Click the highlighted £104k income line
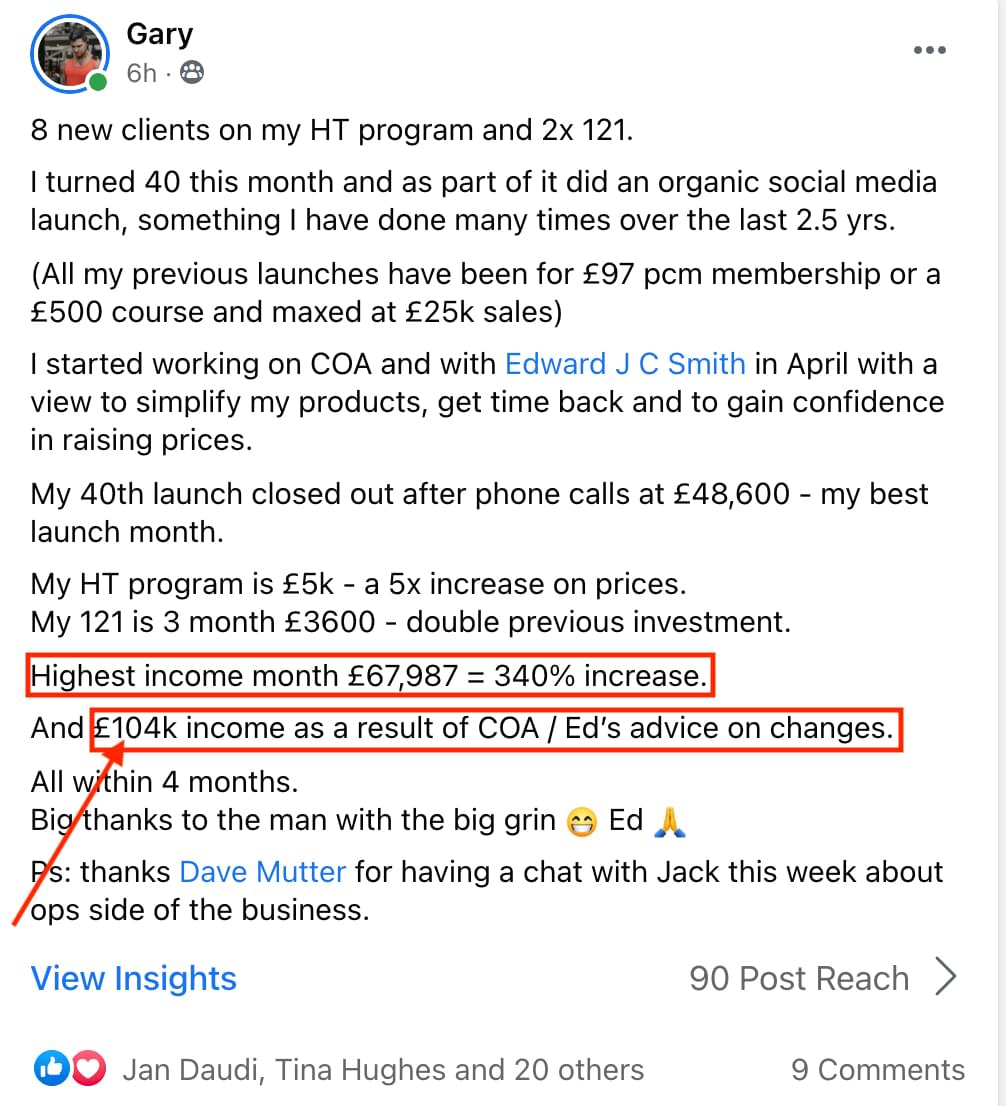This screenshot has height=1106, width=1006. [x=496, y=729]
